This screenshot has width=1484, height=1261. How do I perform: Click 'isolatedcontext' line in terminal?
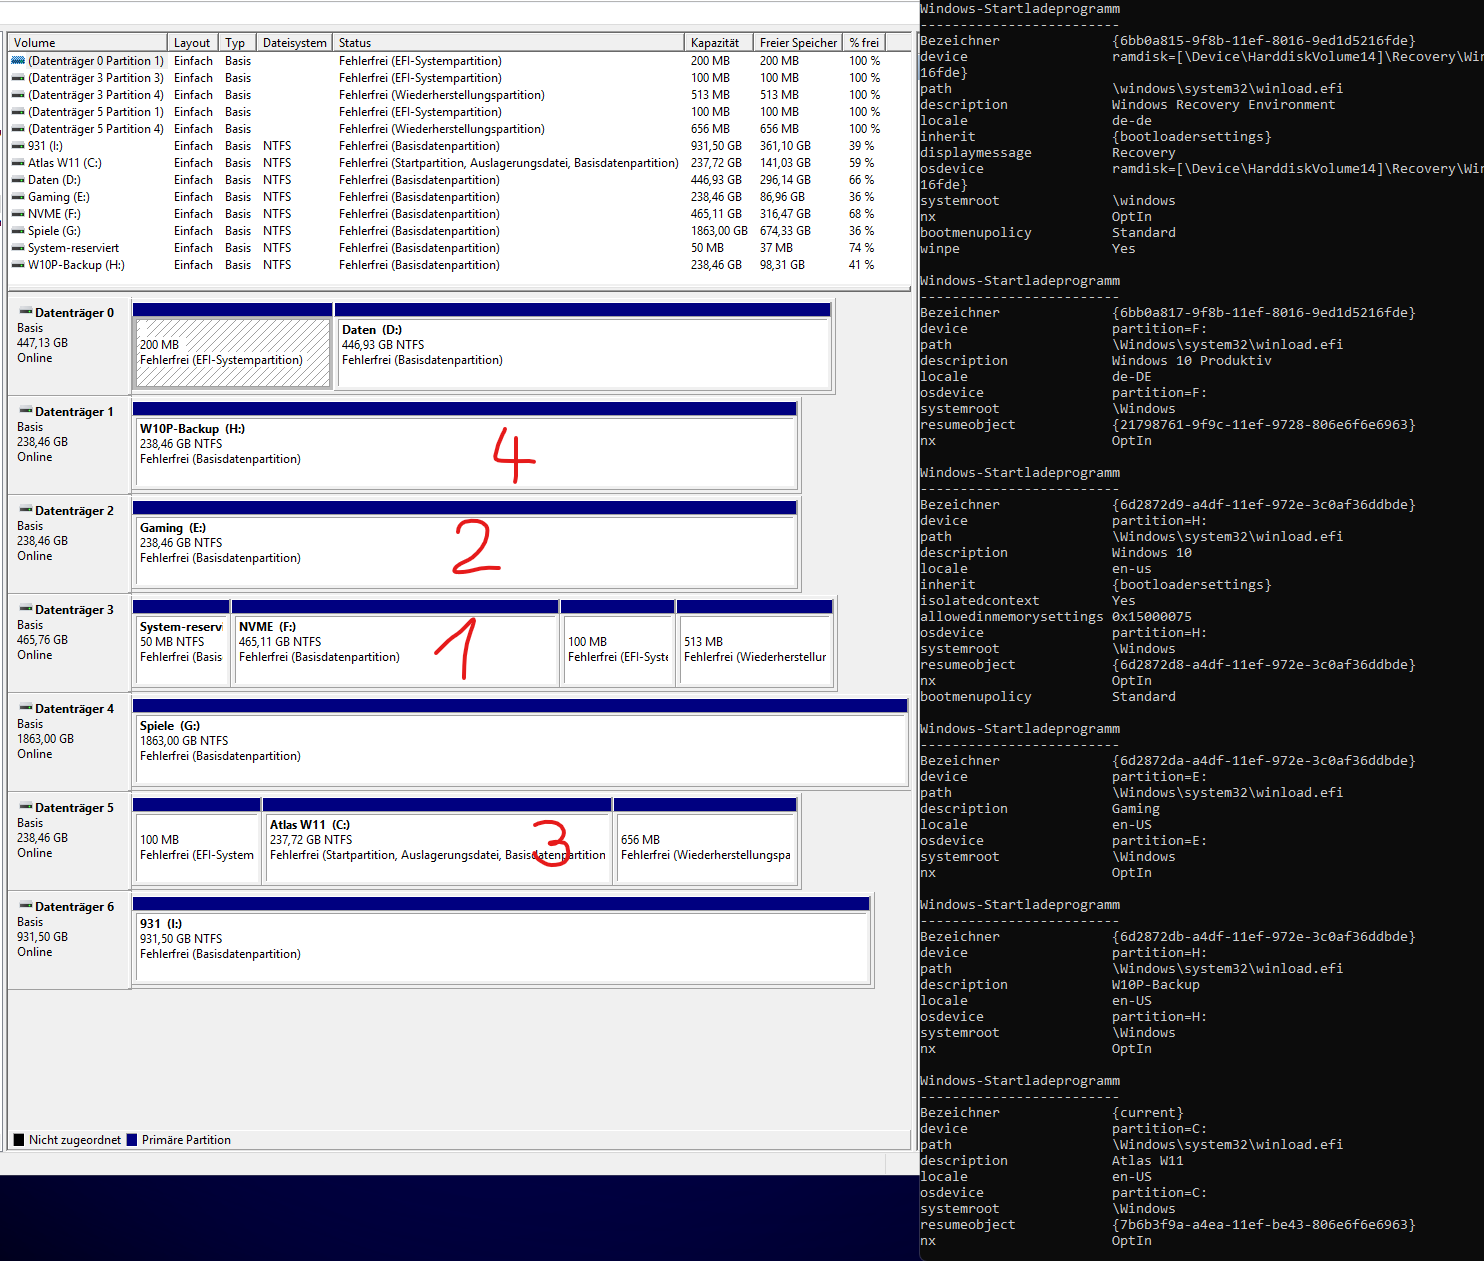point(1027,601)
